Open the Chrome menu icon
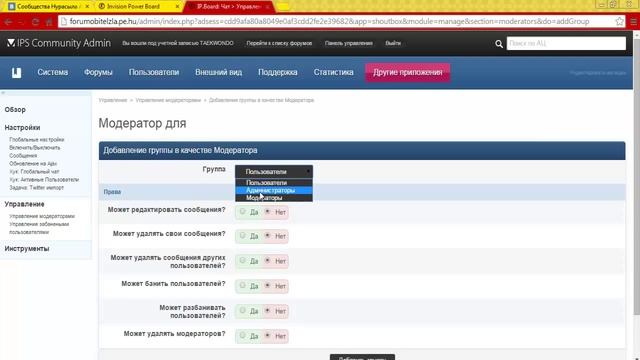The height and width of the screenshot is (360, 640). click(x=634, y=21)
